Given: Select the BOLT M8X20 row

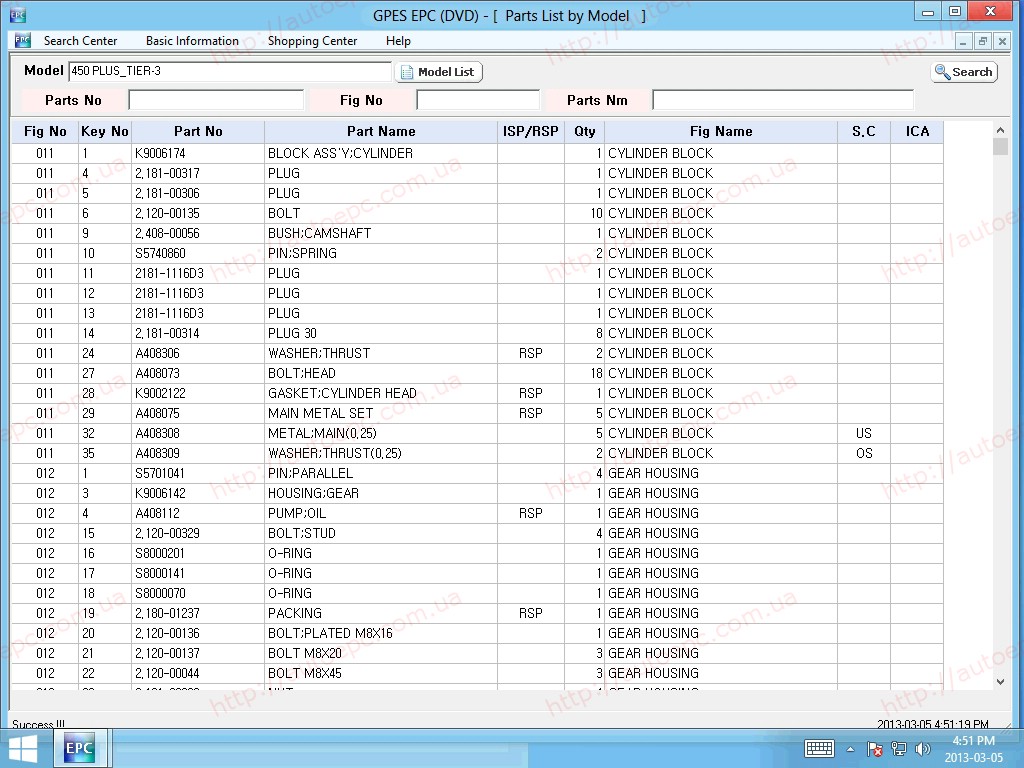Looking at the screenshot, I should (x=477, y=653).
